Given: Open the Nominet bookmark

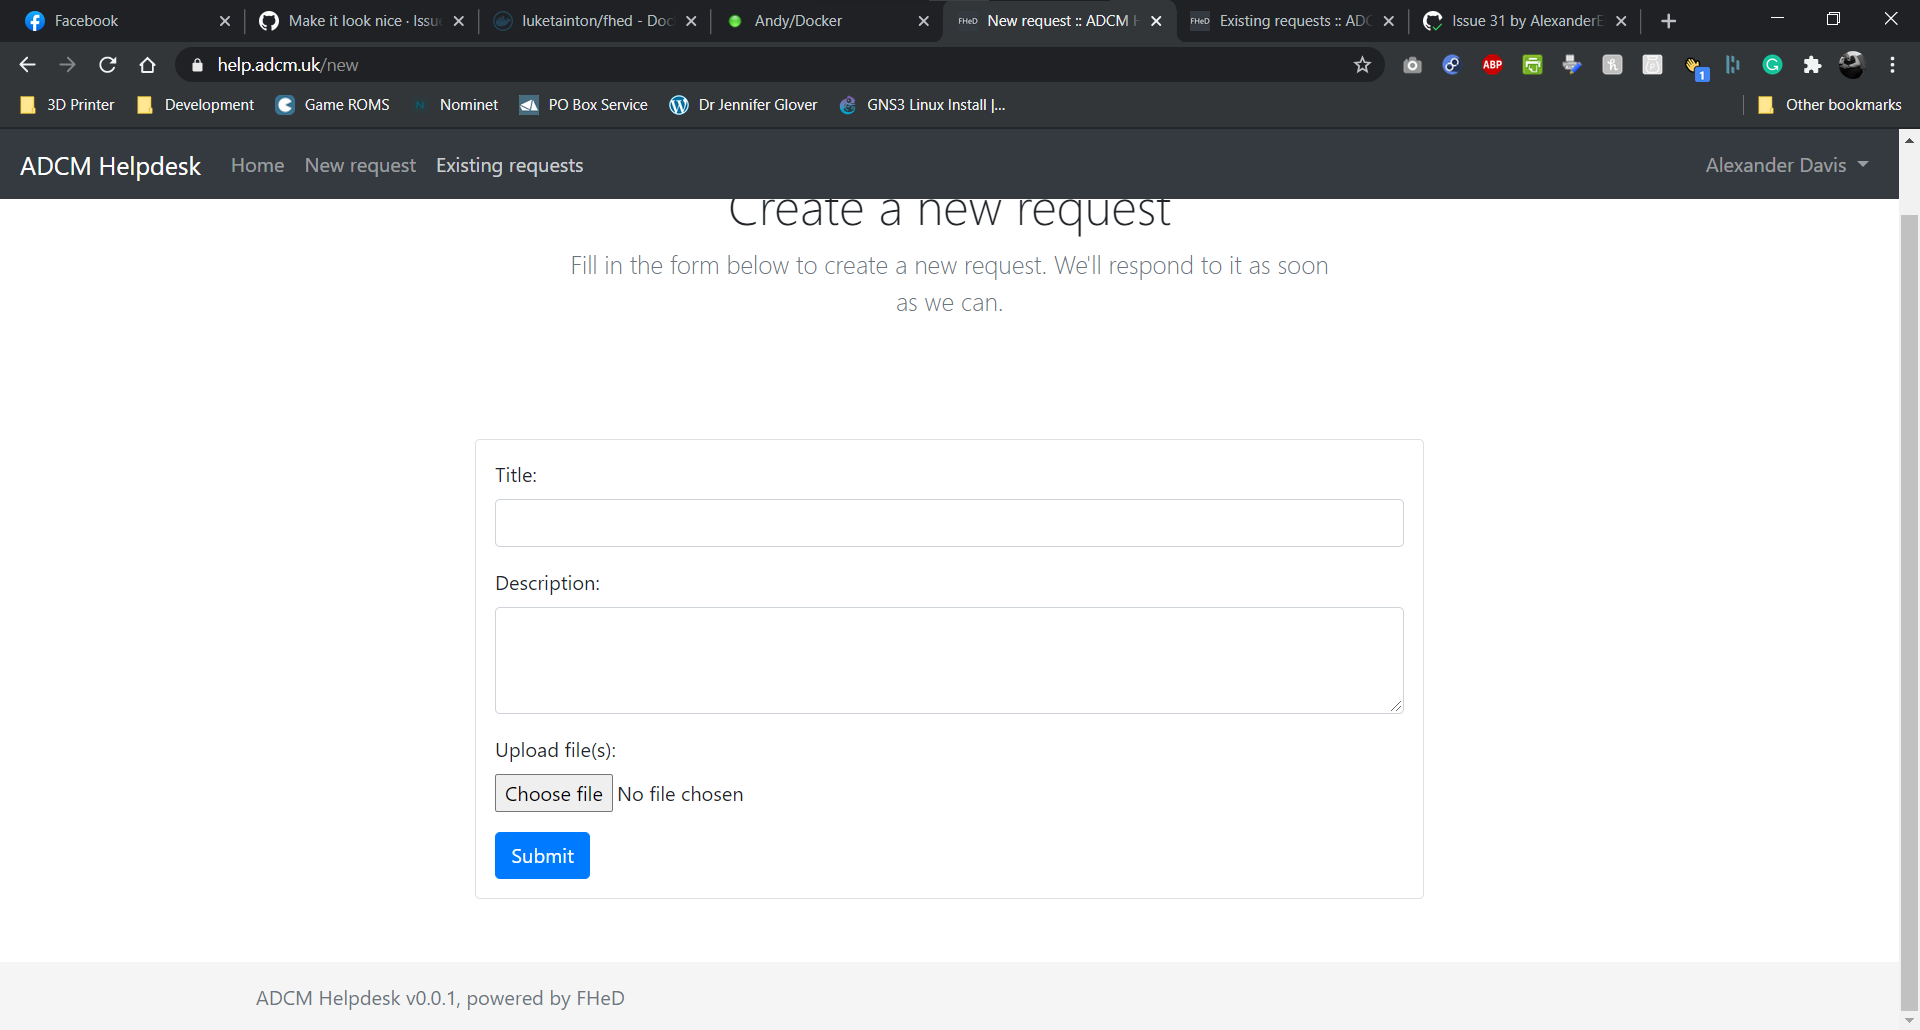Looking at the screenshot, I should pyautogui.click(x=455, y=105).
